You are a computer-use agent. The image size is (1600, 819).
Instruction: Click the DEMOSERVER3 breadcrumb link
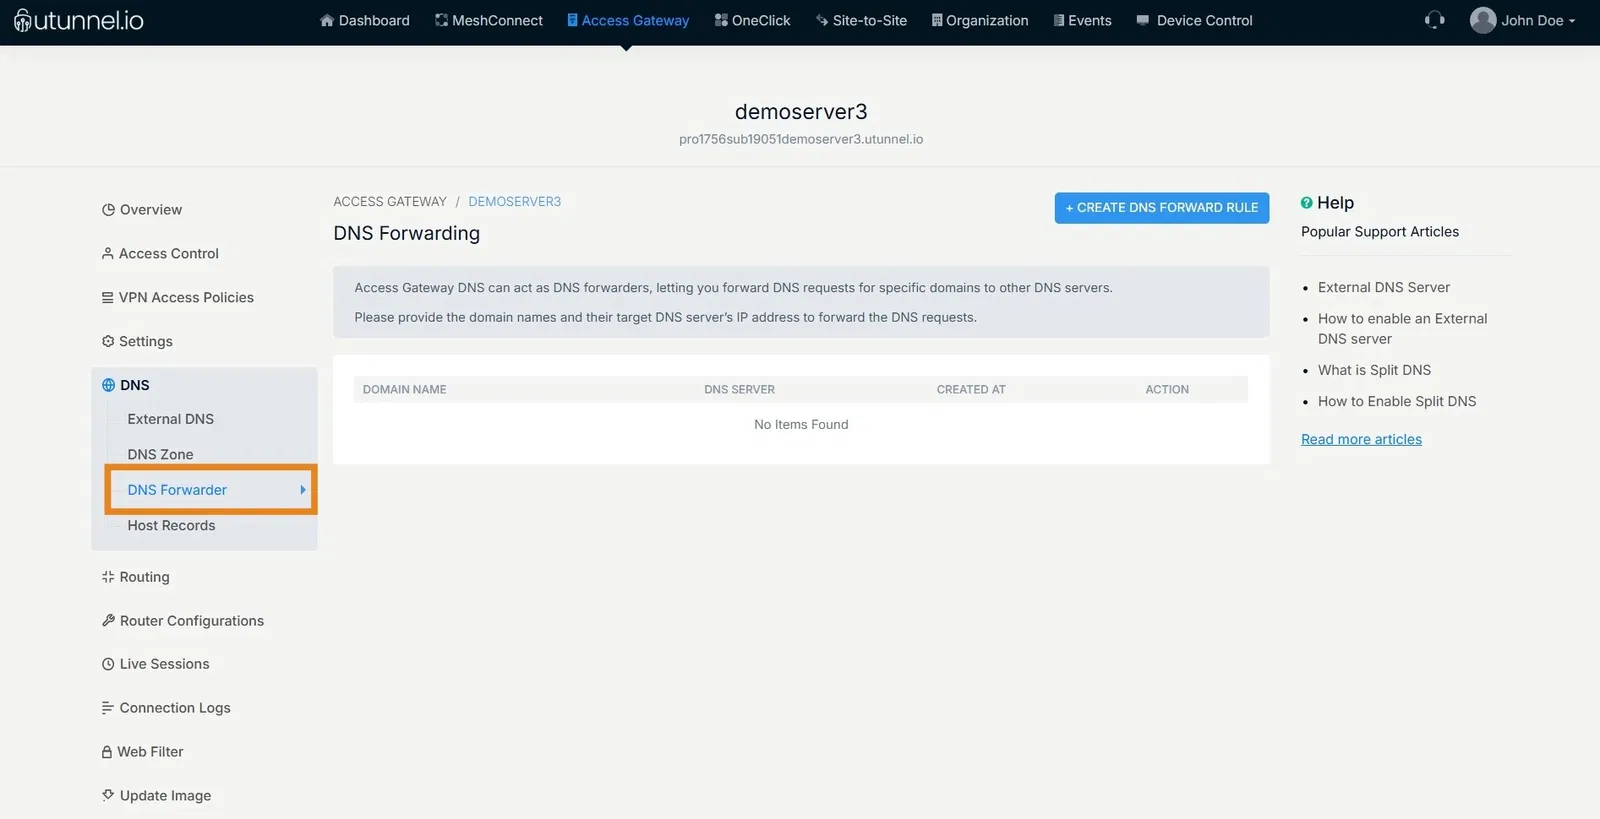515,202
